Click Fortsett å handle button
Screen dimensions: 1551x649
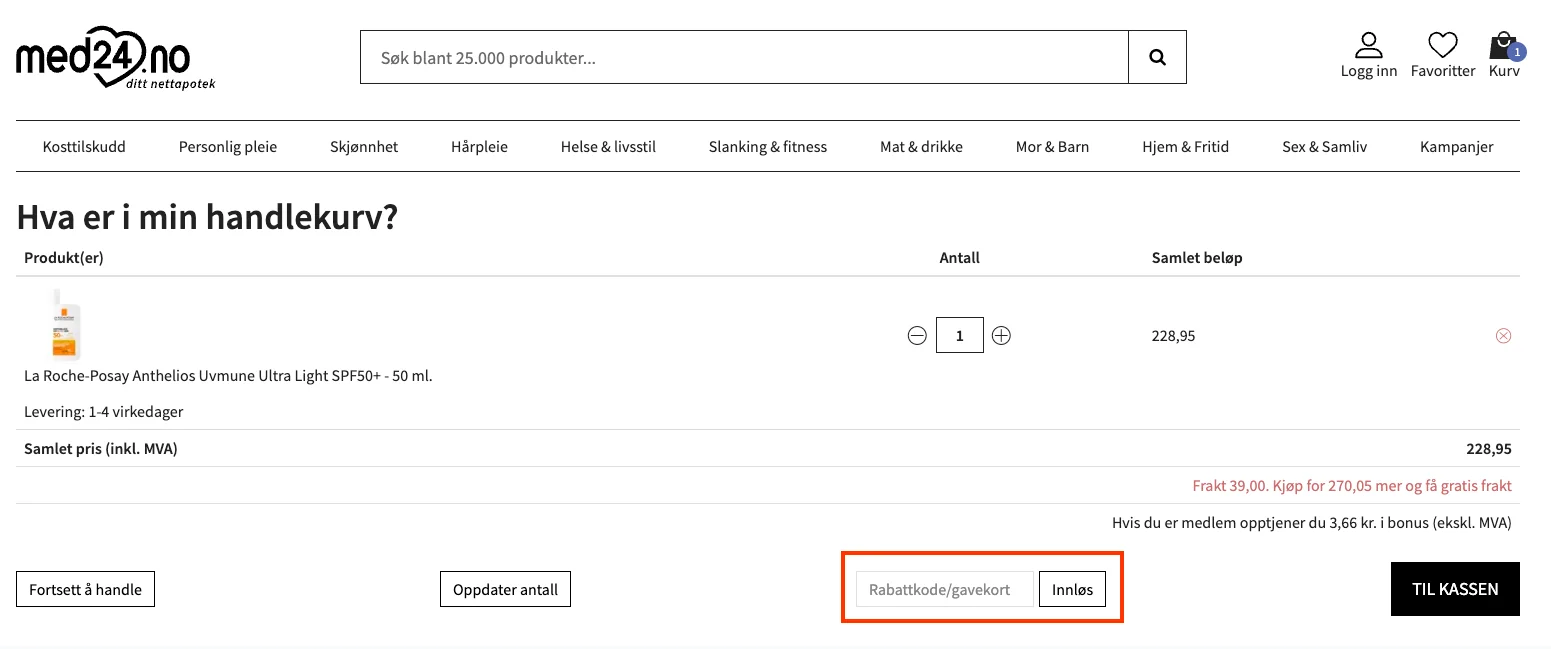pyautogui.click(x=85, y=589)
